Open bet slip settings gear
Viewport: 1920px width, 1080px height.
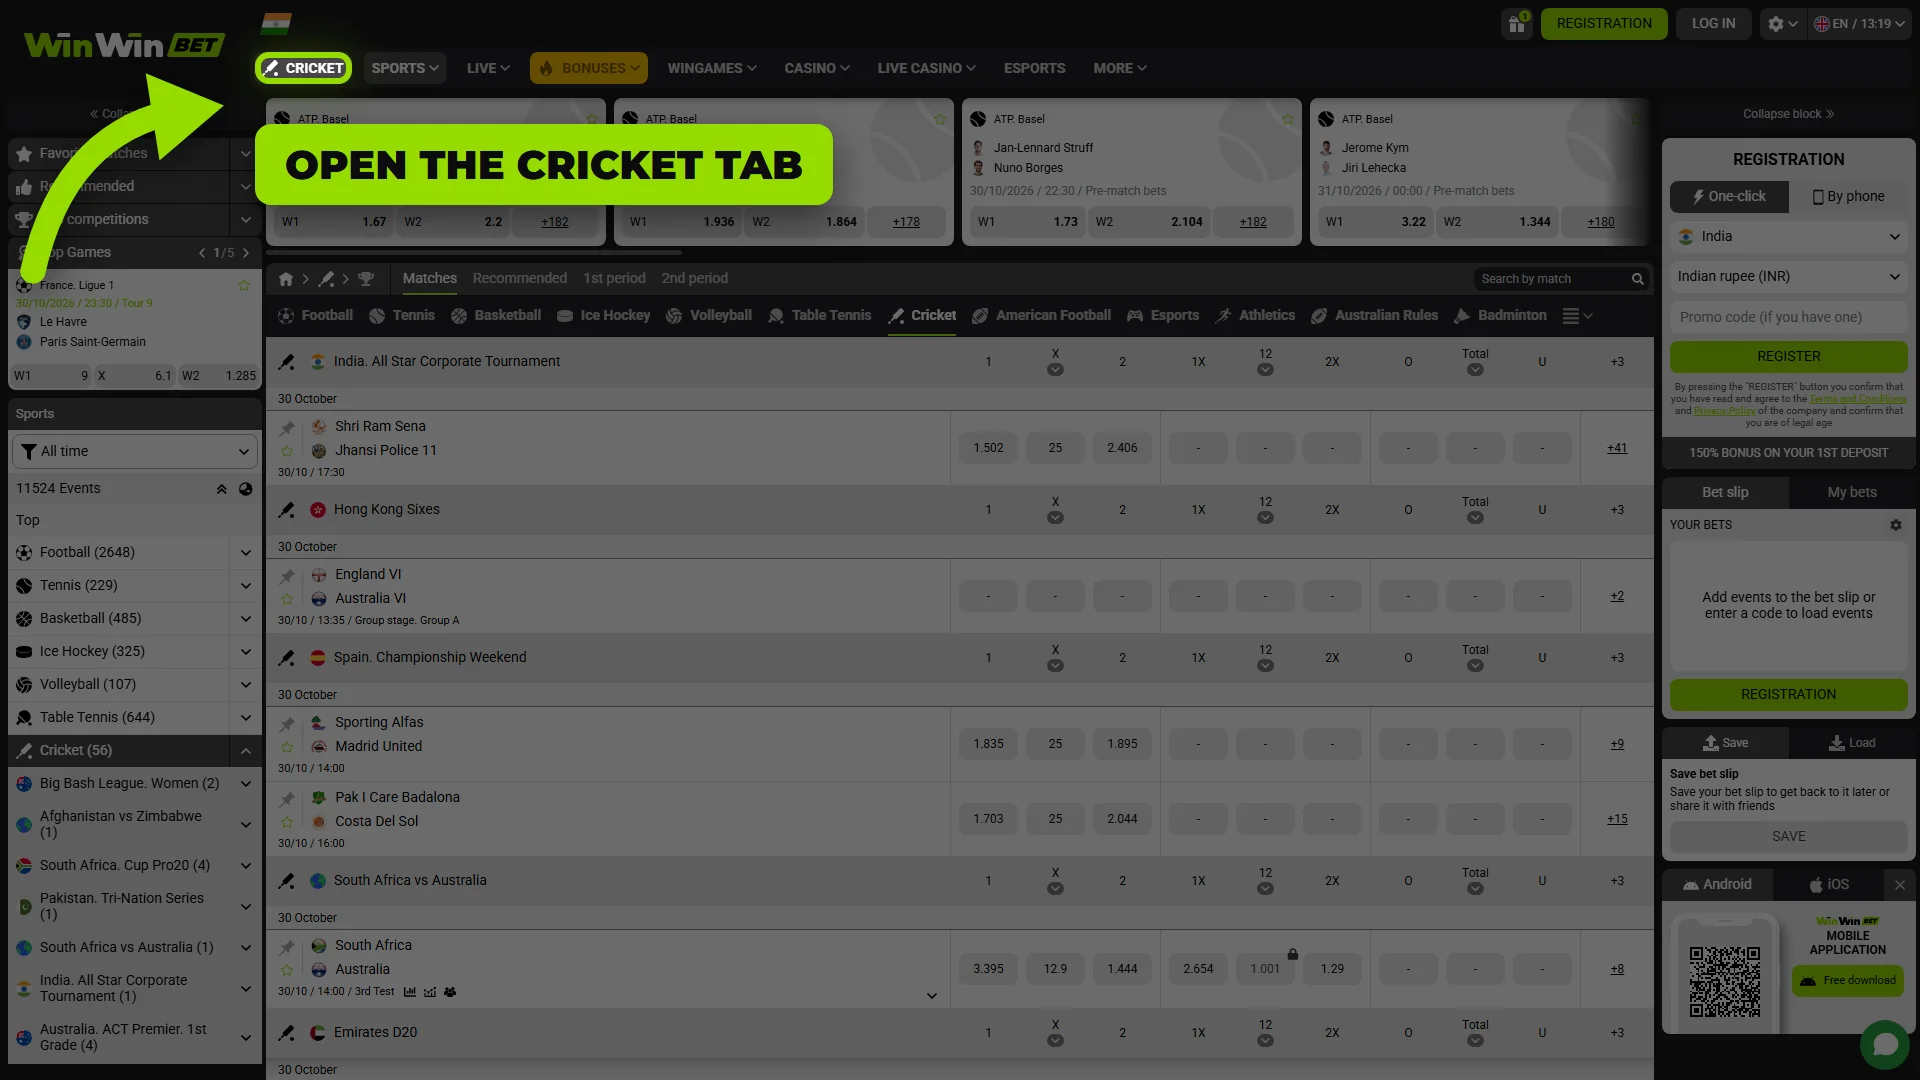[x=1895, y=525]
